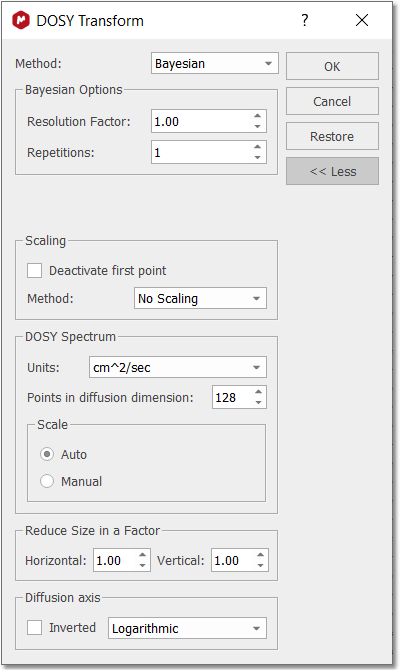Viewport: 400px width, 672px height.
Task: Increase Resolution Factor with up arrow
Action: point(257,116)
